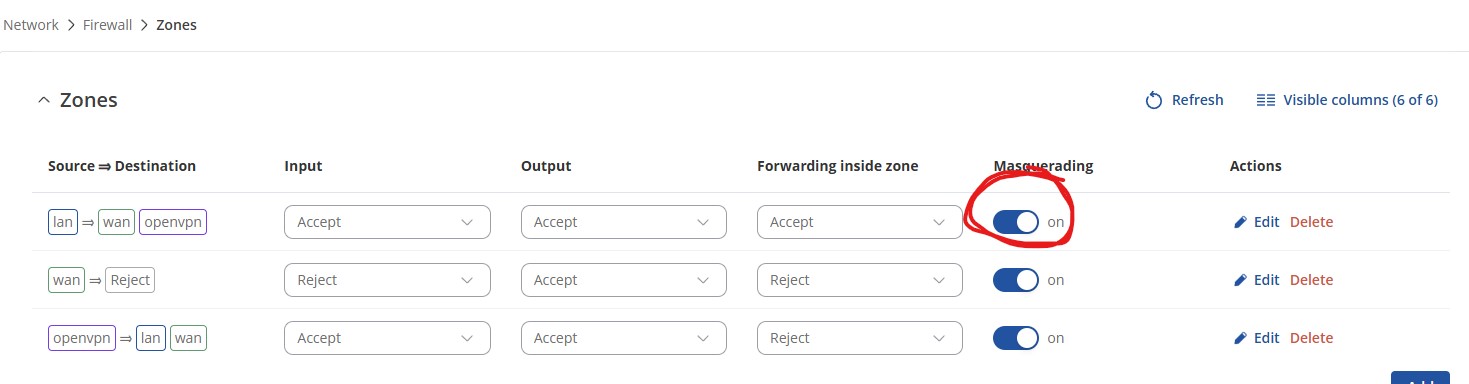Open the Visible columns list icon
The width and height of the screenshot is (1469, 384).
1266,100
